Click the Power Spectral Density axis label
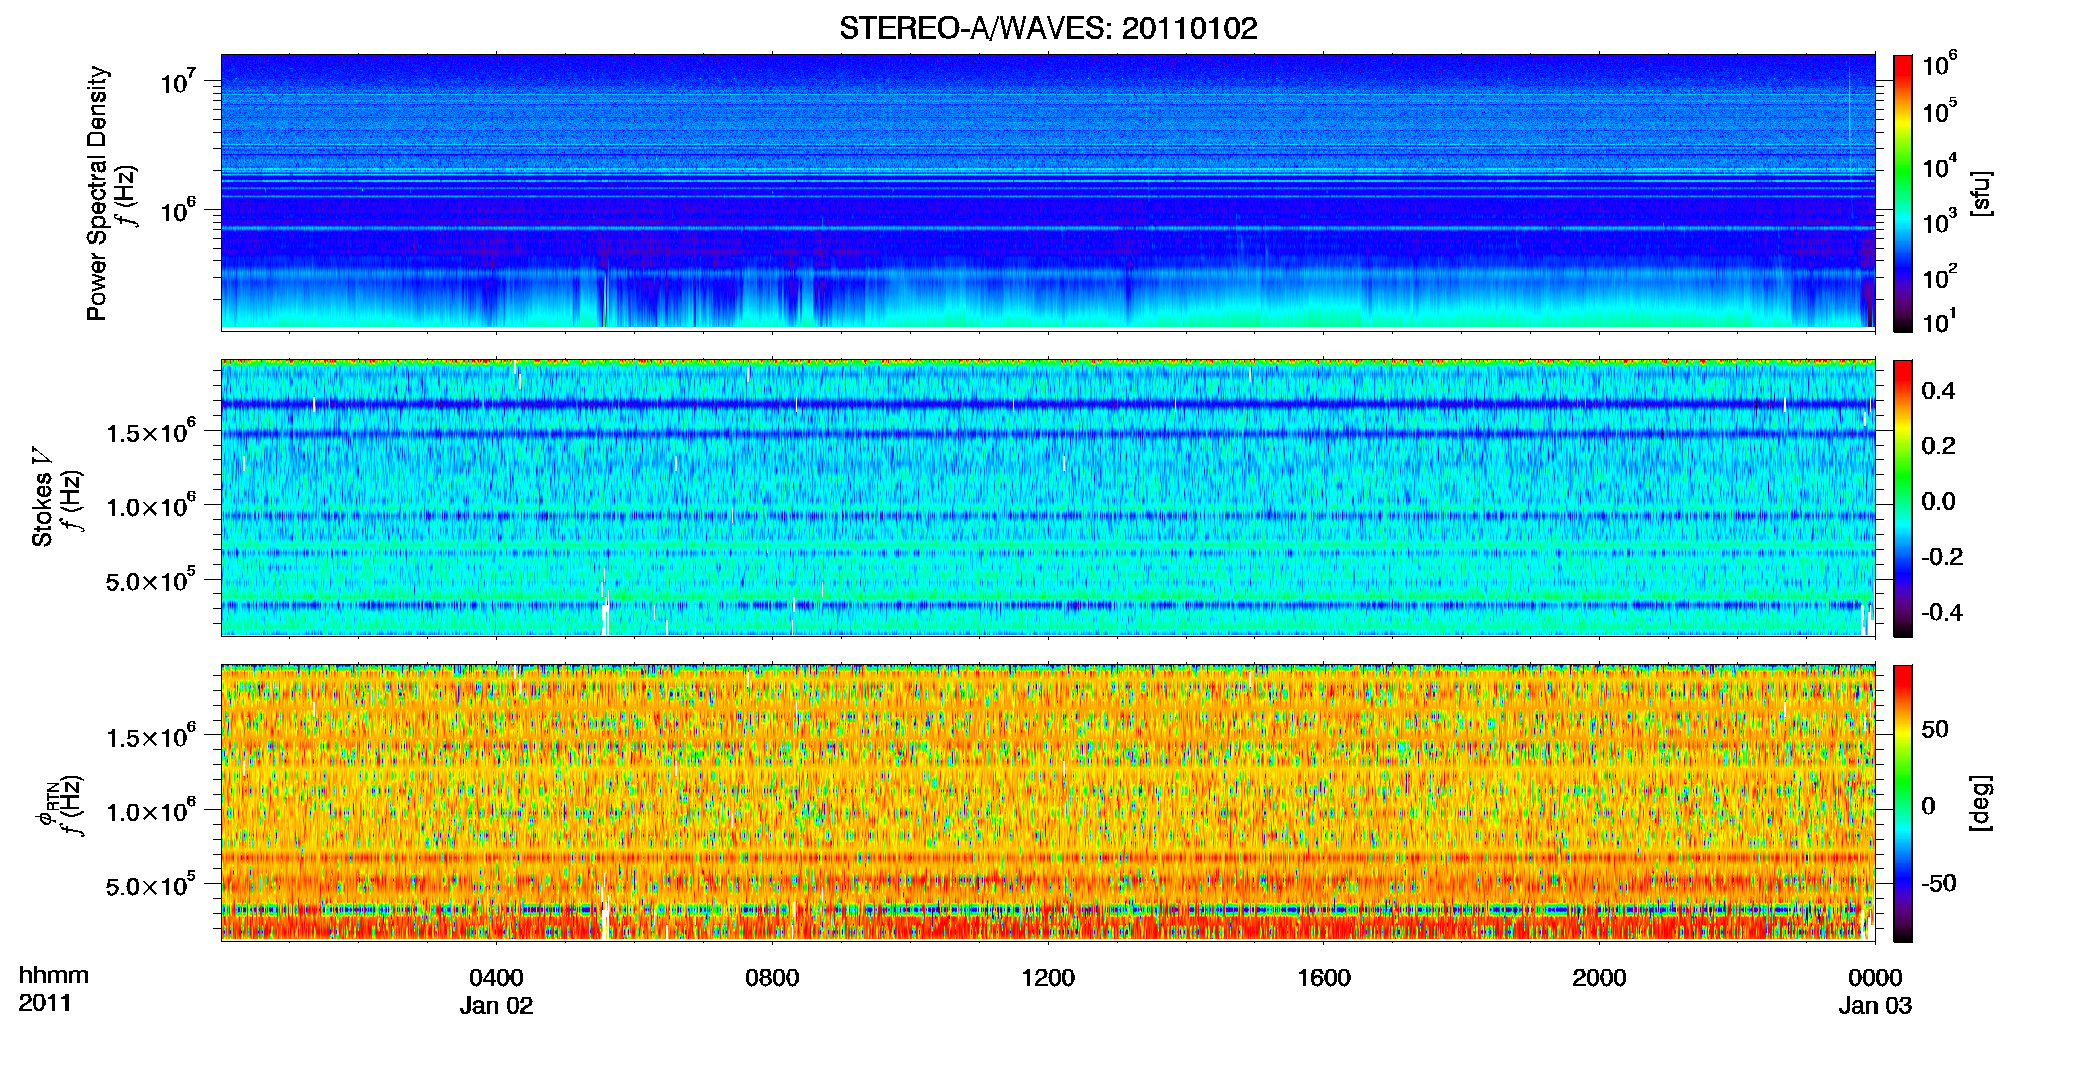2096x1080 pixels. pyautogui.click(x=97, y=193)
